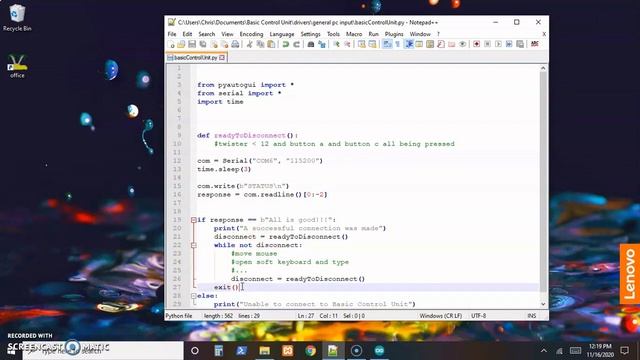Create a new file with New icon

[x=171, y=44]
